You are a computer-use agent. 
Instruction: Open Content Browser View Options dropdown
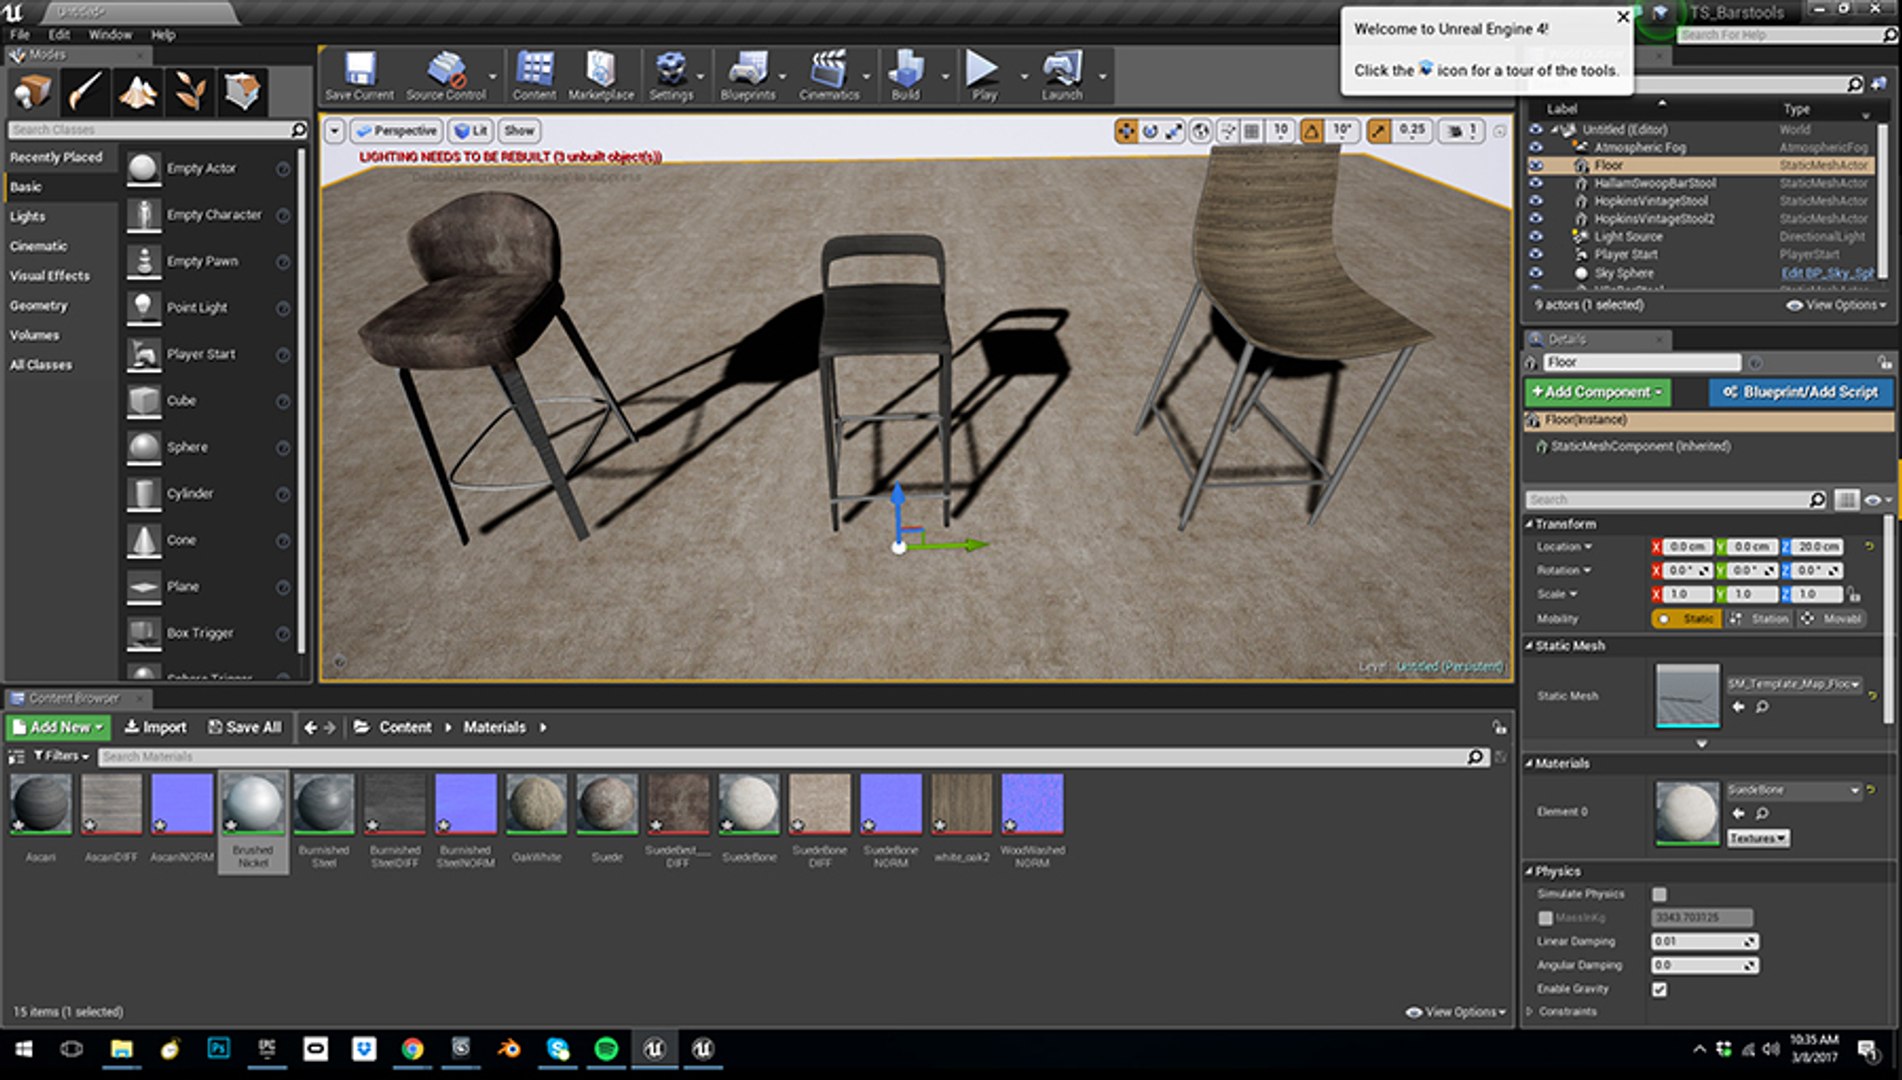coord(1456,1012)
